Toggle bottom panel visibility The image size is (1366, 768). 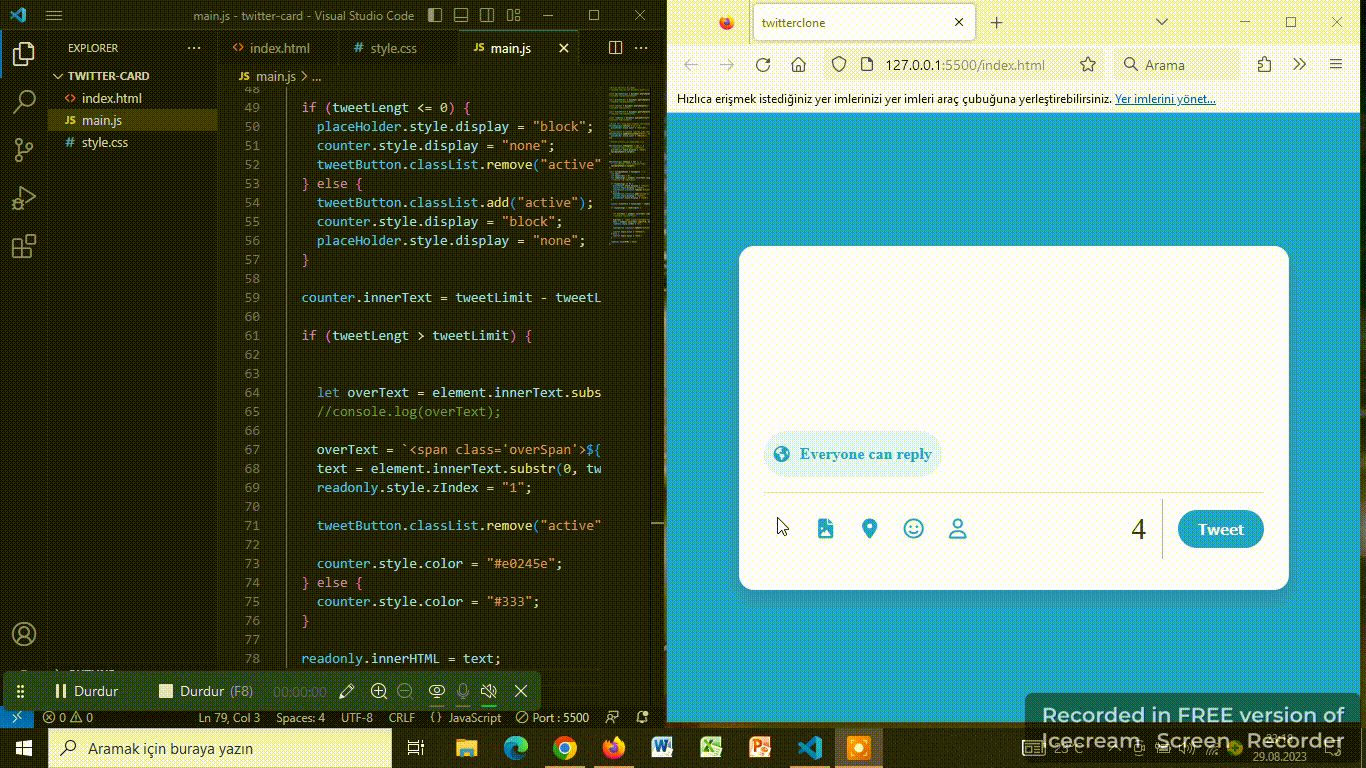coord(459,16)
